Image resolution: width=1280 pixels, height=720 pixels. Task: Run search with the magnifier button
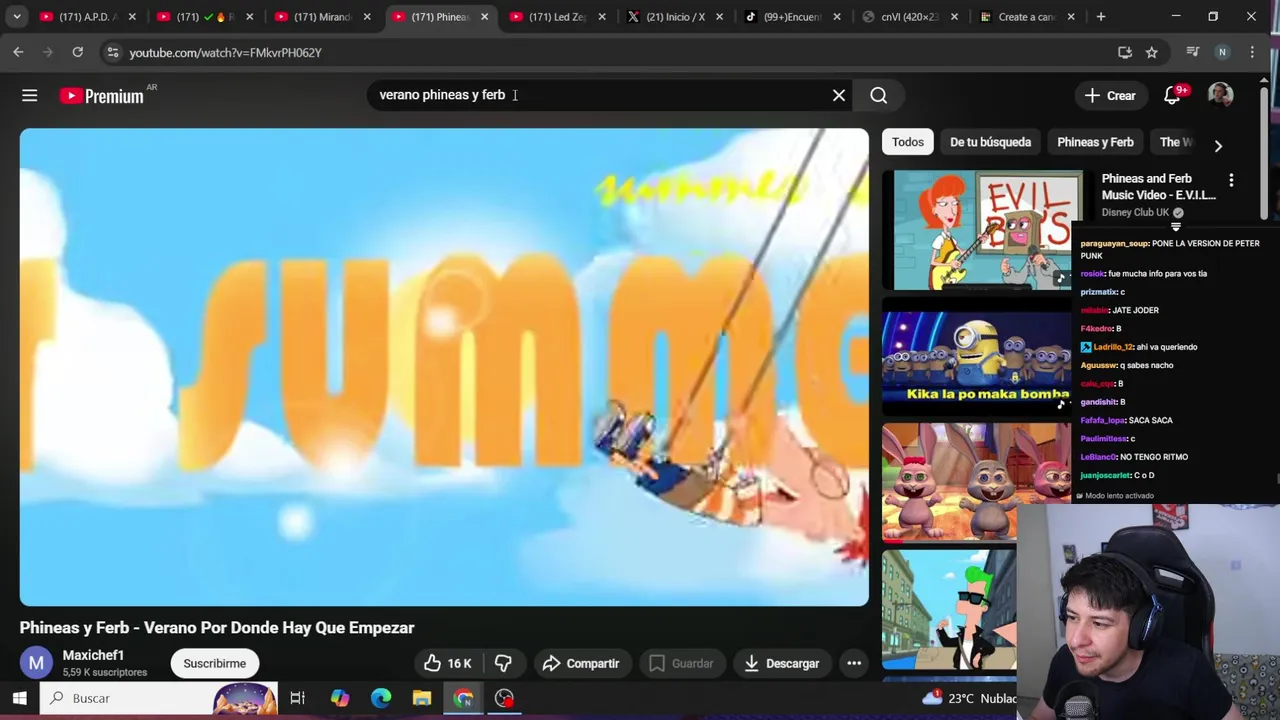(878, 95)
